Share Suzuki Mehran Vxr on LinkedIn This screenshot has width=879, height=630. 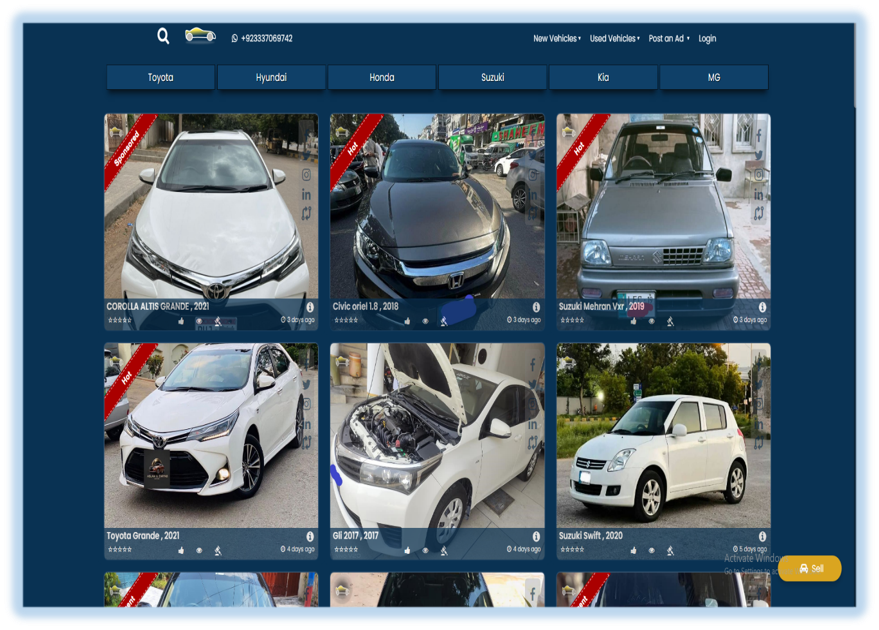758,194
